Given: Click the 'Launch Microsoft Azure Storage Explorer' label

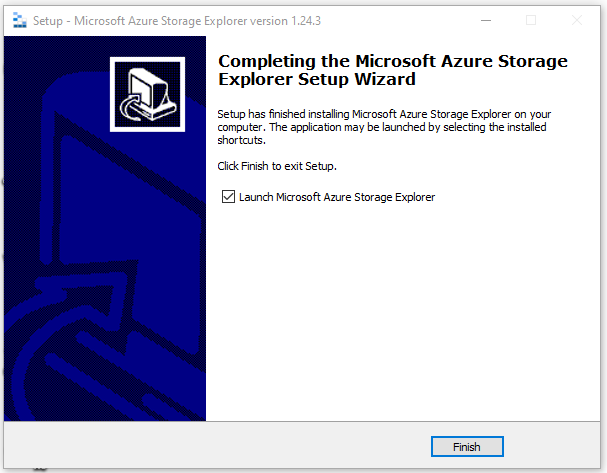Looking at the screenshot, I should coord(337,197).
